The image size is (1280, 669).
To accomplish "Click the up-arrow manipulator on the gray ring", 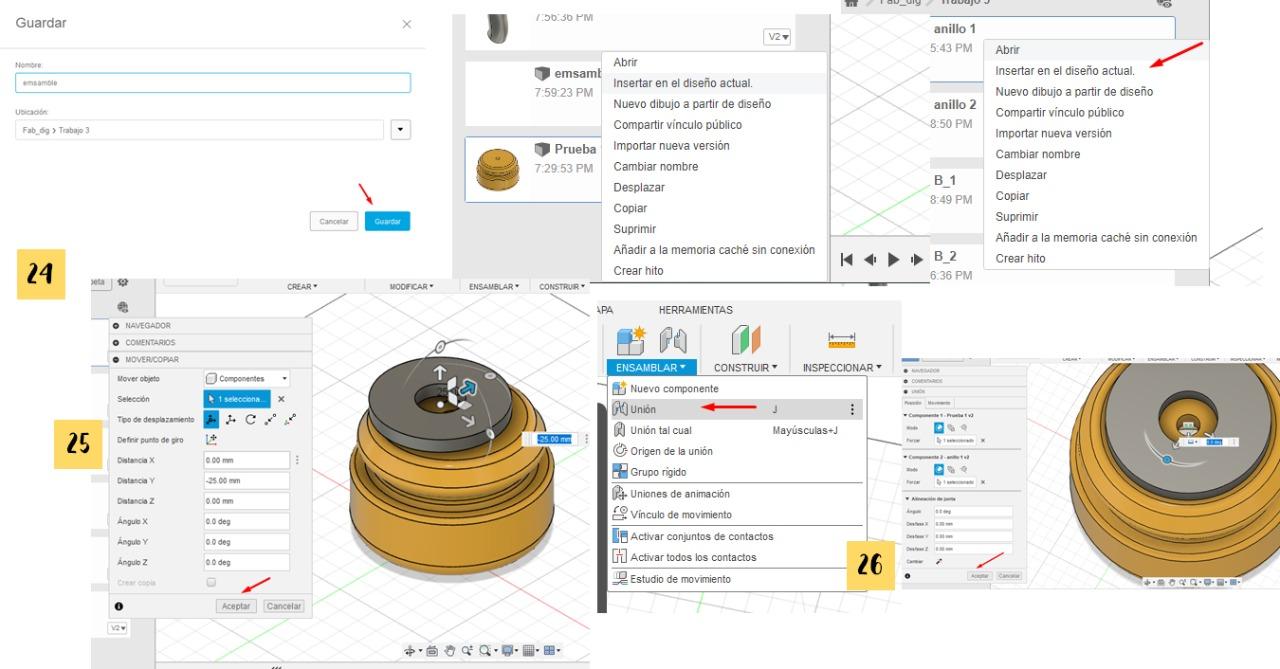I will pyautogui.click(x=438, y=374).
